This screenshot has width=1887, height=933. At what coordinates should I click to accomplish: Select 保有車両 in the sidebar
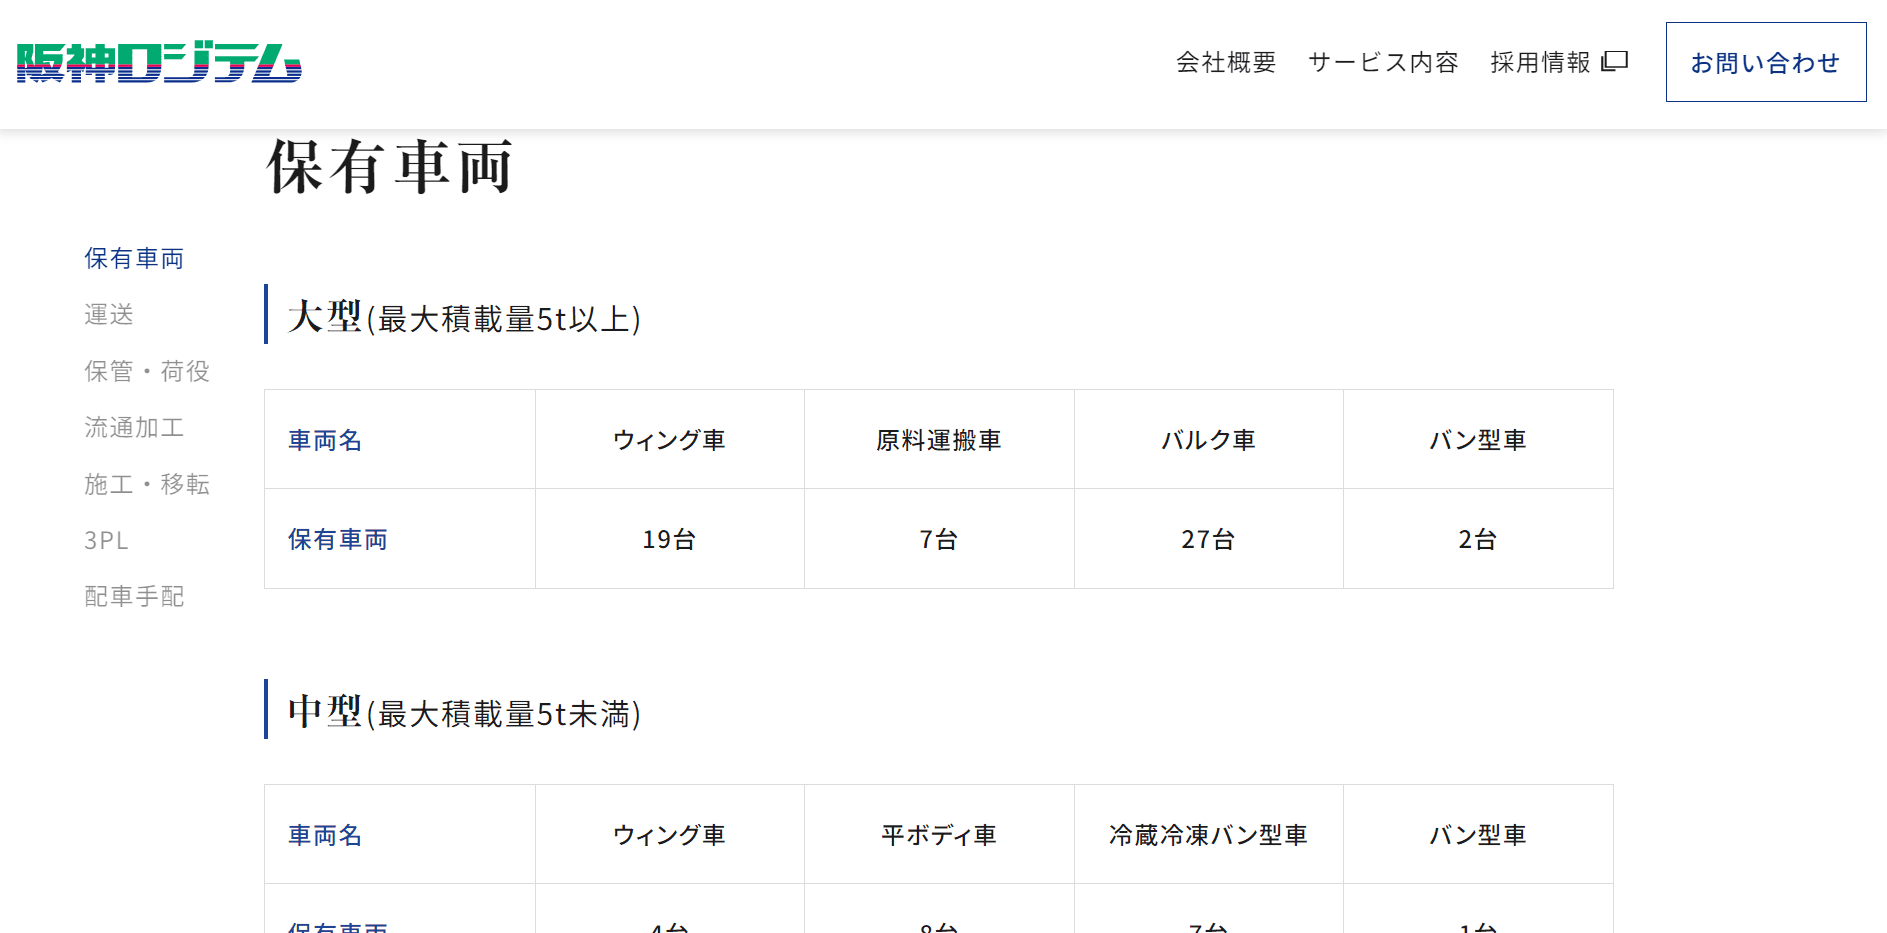click(x=134, y=258)
